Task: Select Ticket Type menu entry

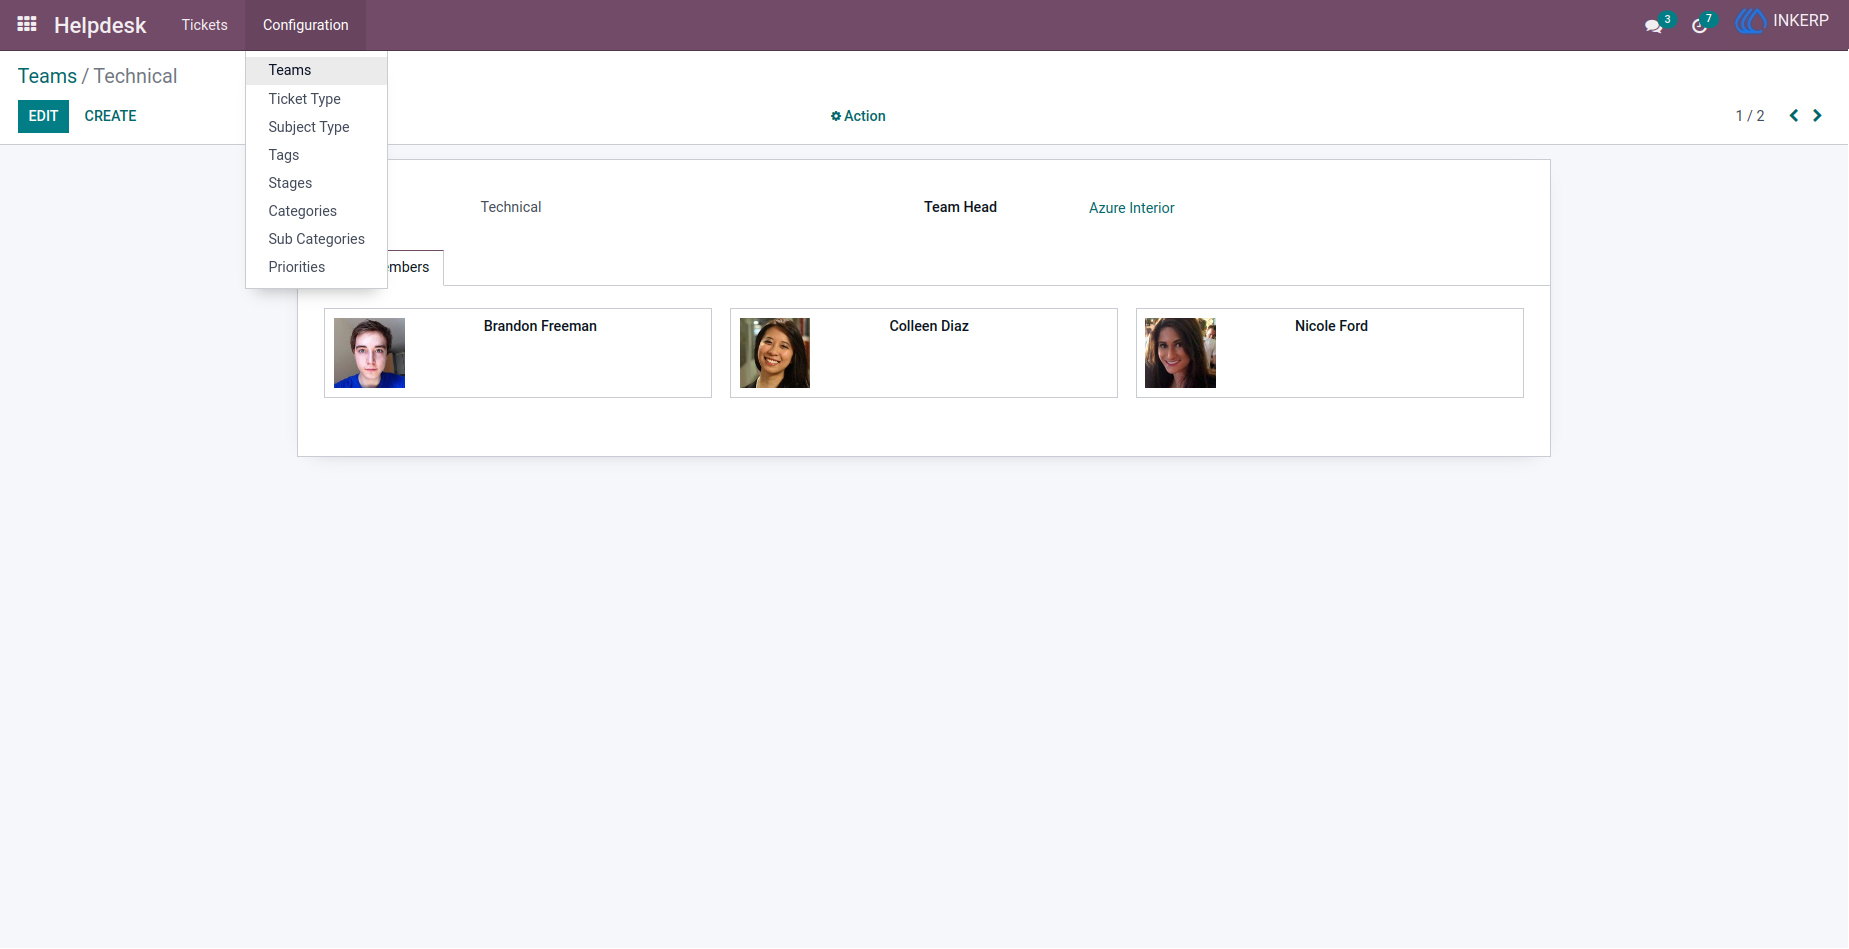Action: click(316, 99)
